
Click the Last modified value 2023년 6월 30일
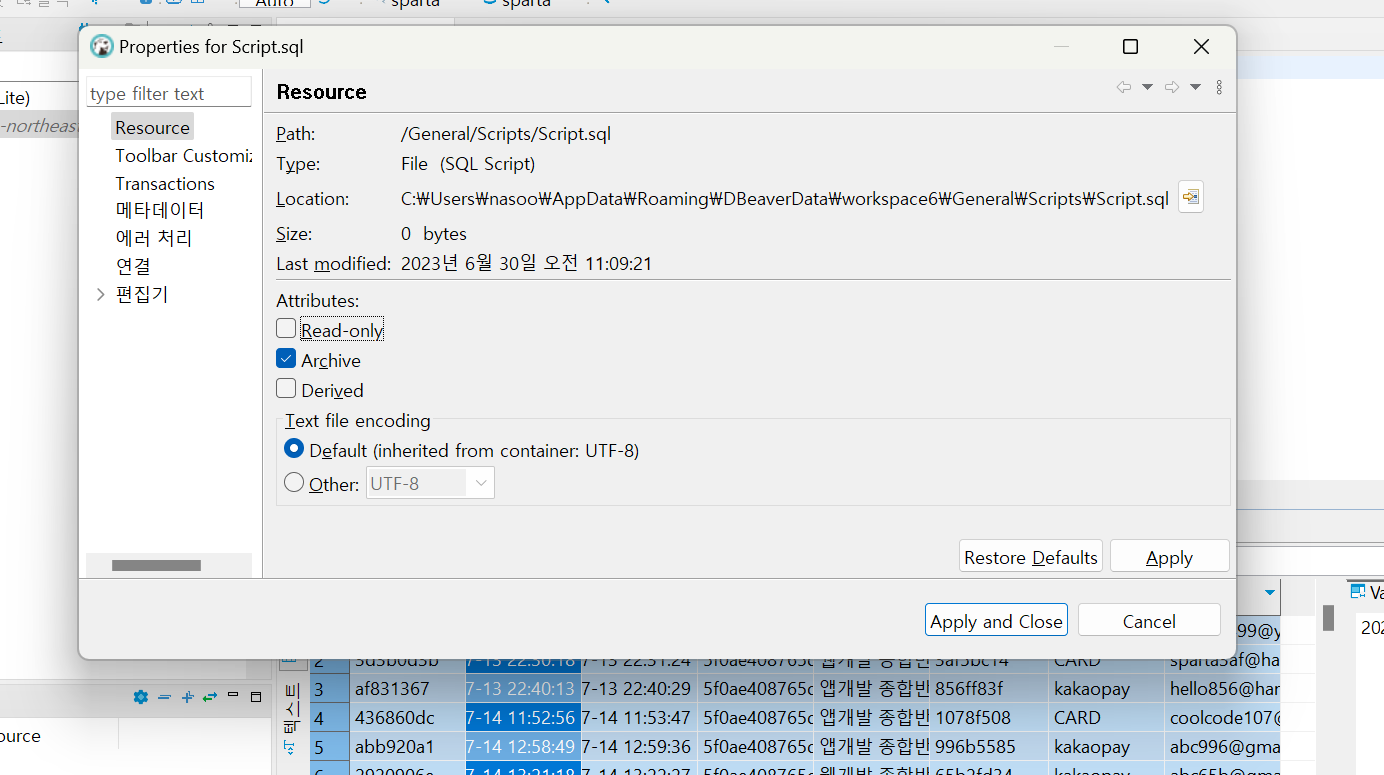click(x=526, y=264)
